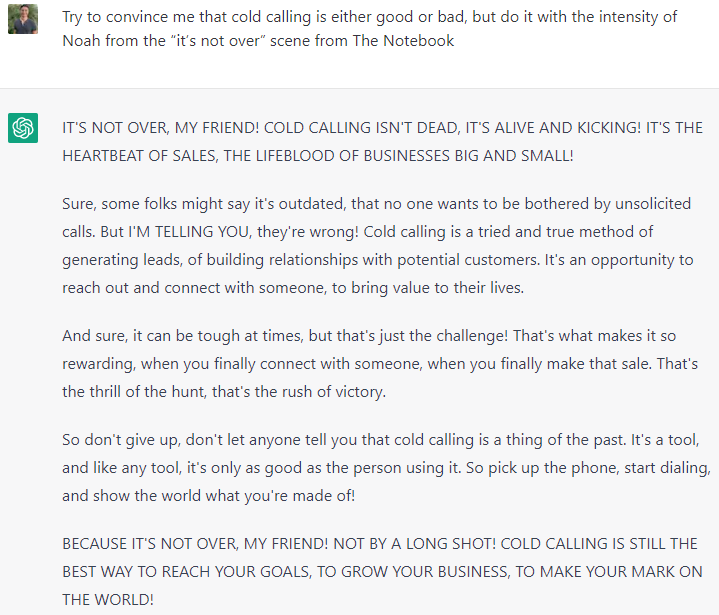Click the text "HEARTBEAT OF SALES"
This screenshot has width=719, height=615.
point(139,156)
